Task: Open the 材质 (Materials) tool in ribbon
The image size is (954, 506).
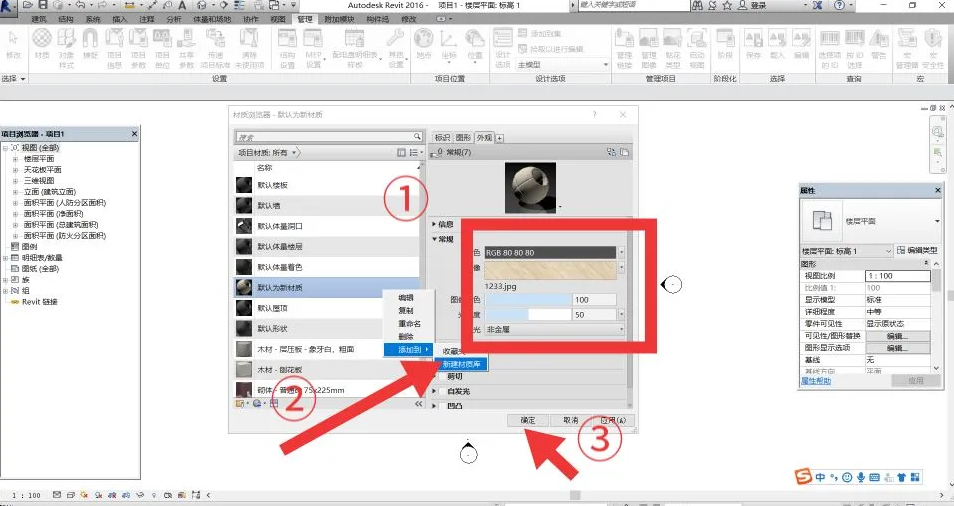Action: [x=41, y=44]
